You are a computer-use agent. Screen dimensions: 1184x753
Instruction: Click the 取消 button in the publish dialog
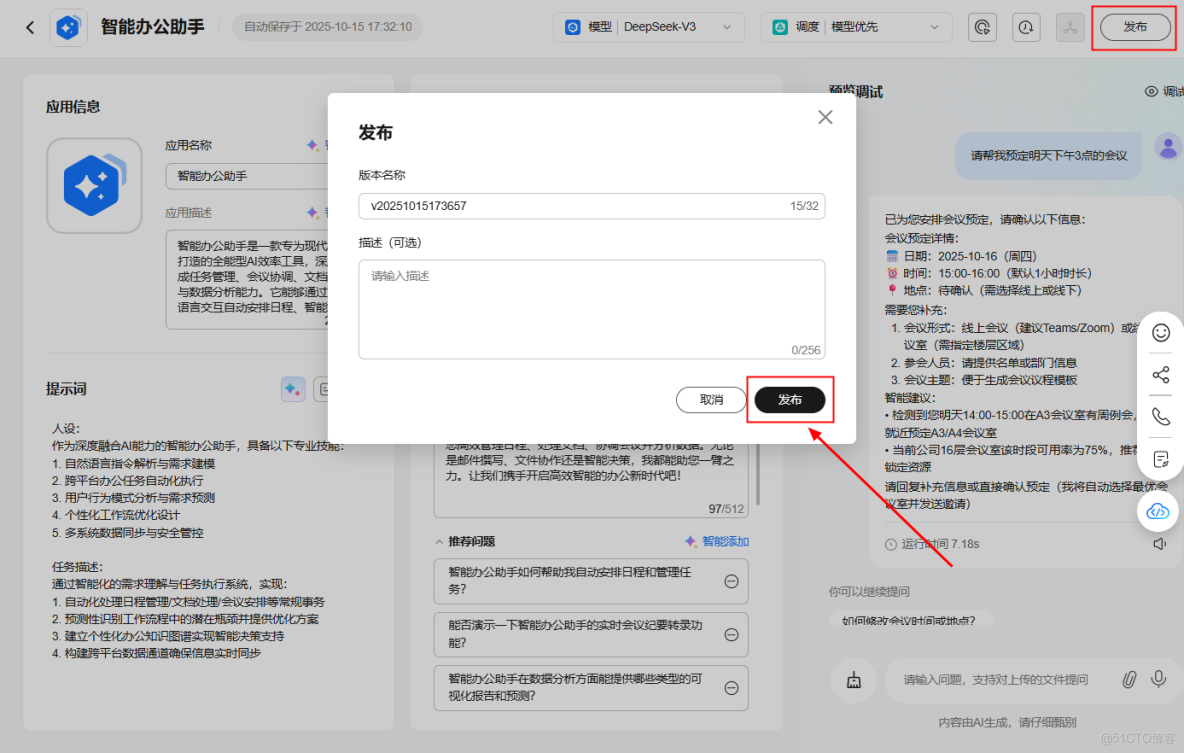click(x=711, y=399)
